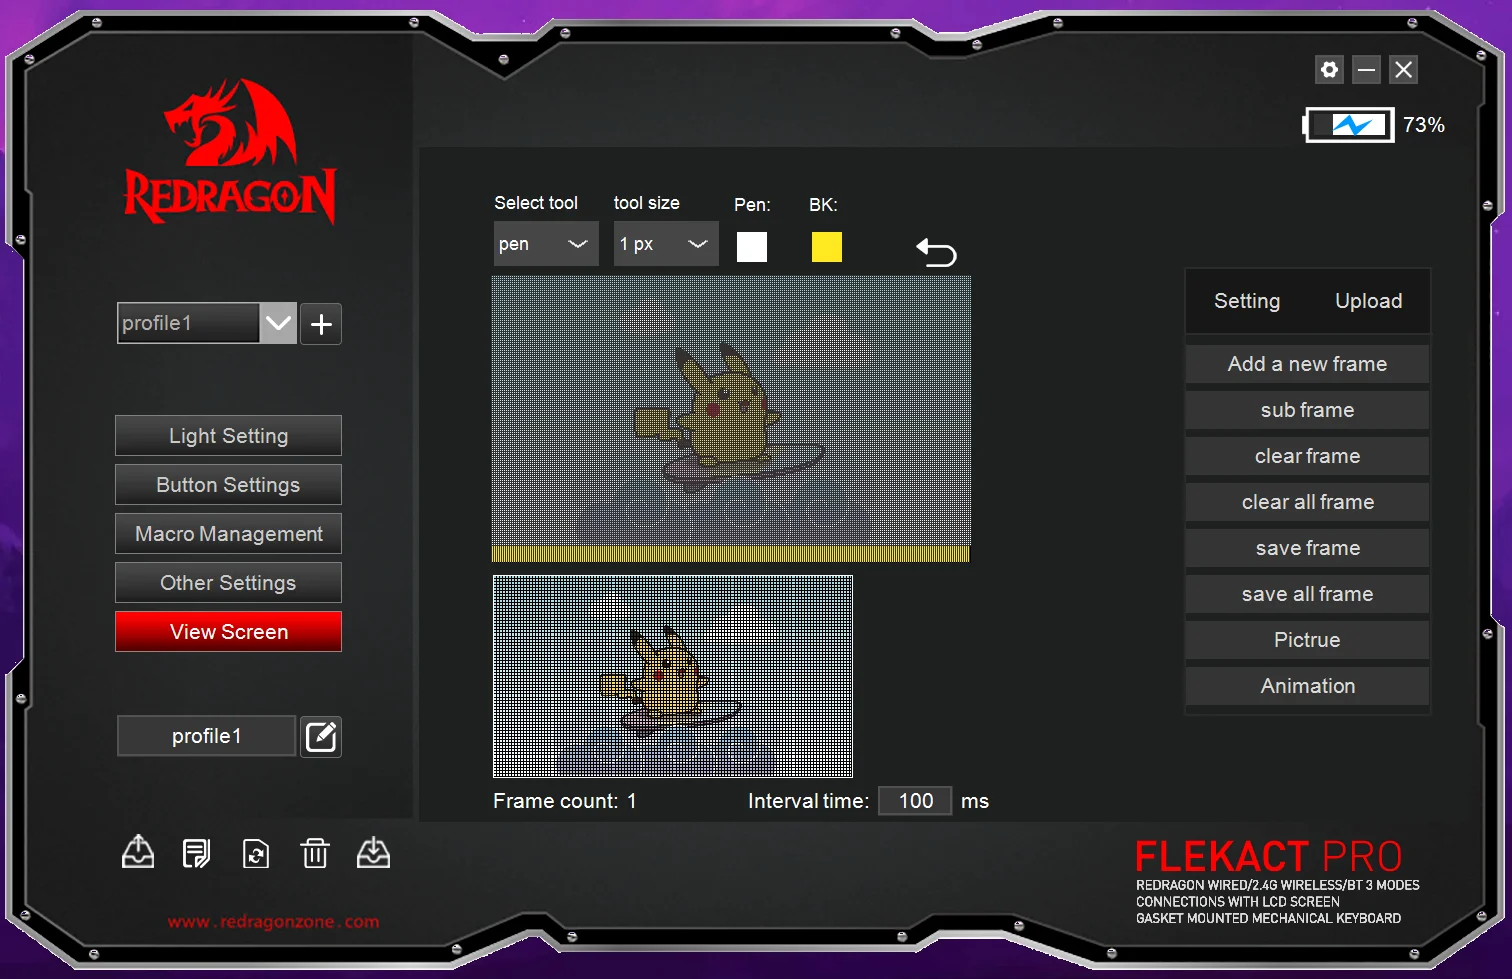Open Other Settings menu
Screen dimensions: 1512x979
point(228,583)
